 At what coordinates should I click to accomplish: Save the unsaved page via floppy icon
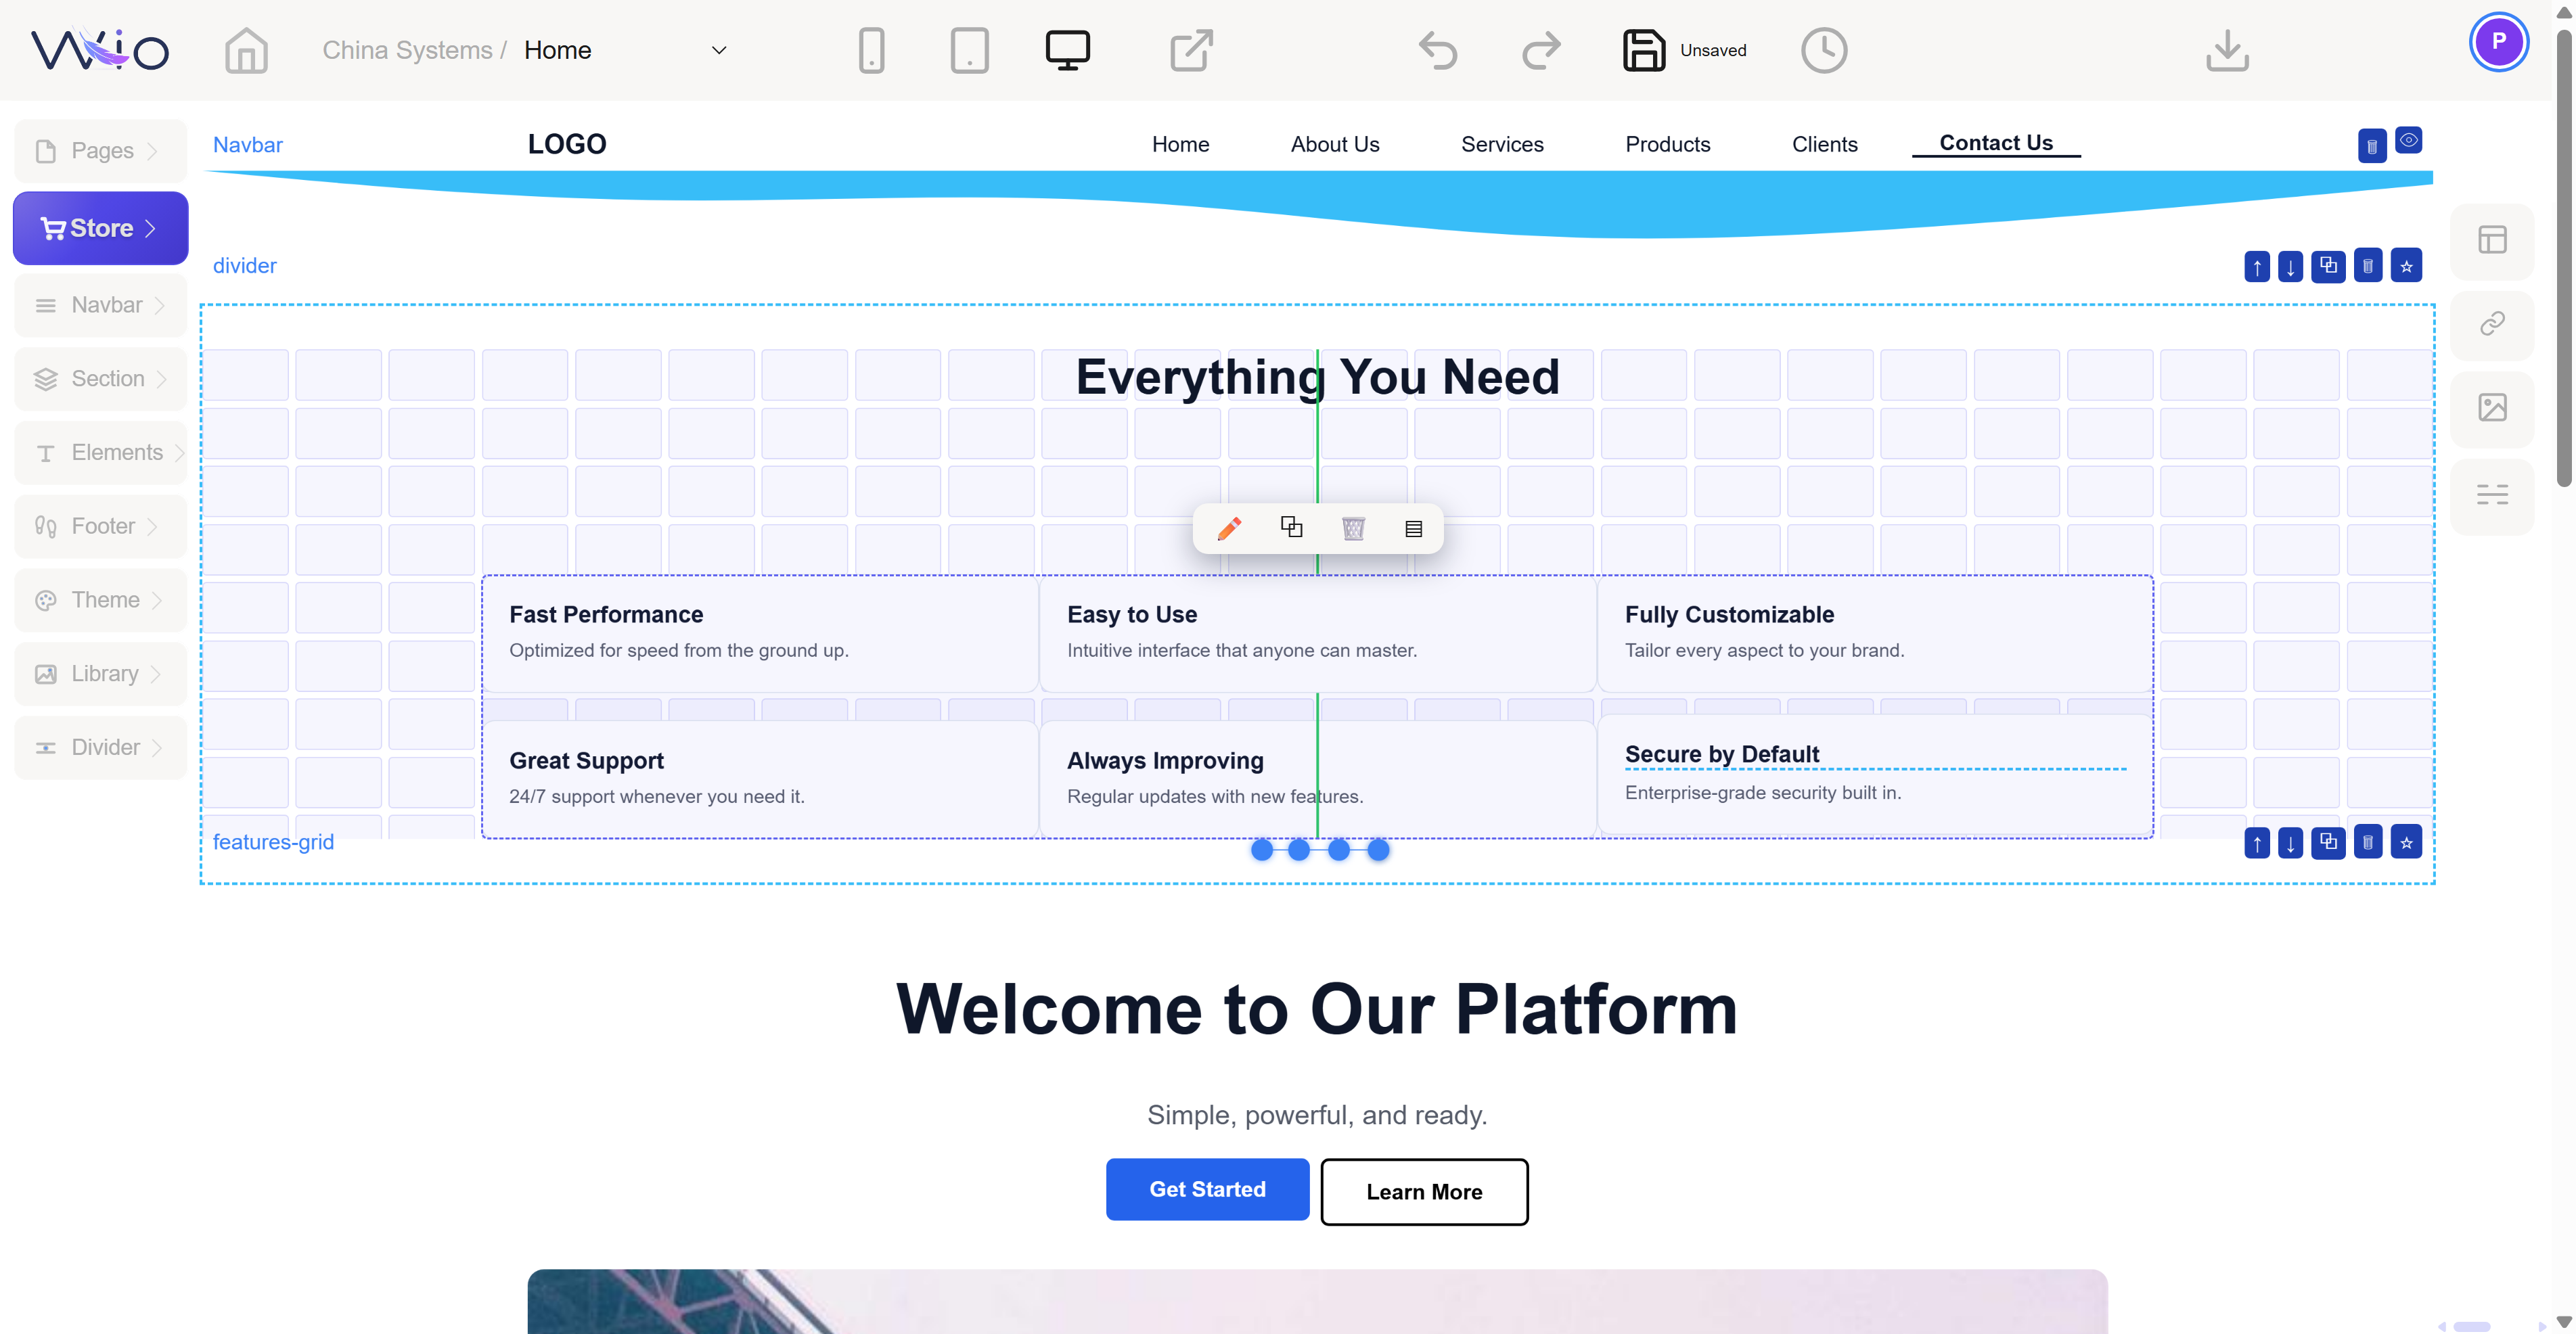1643,50
